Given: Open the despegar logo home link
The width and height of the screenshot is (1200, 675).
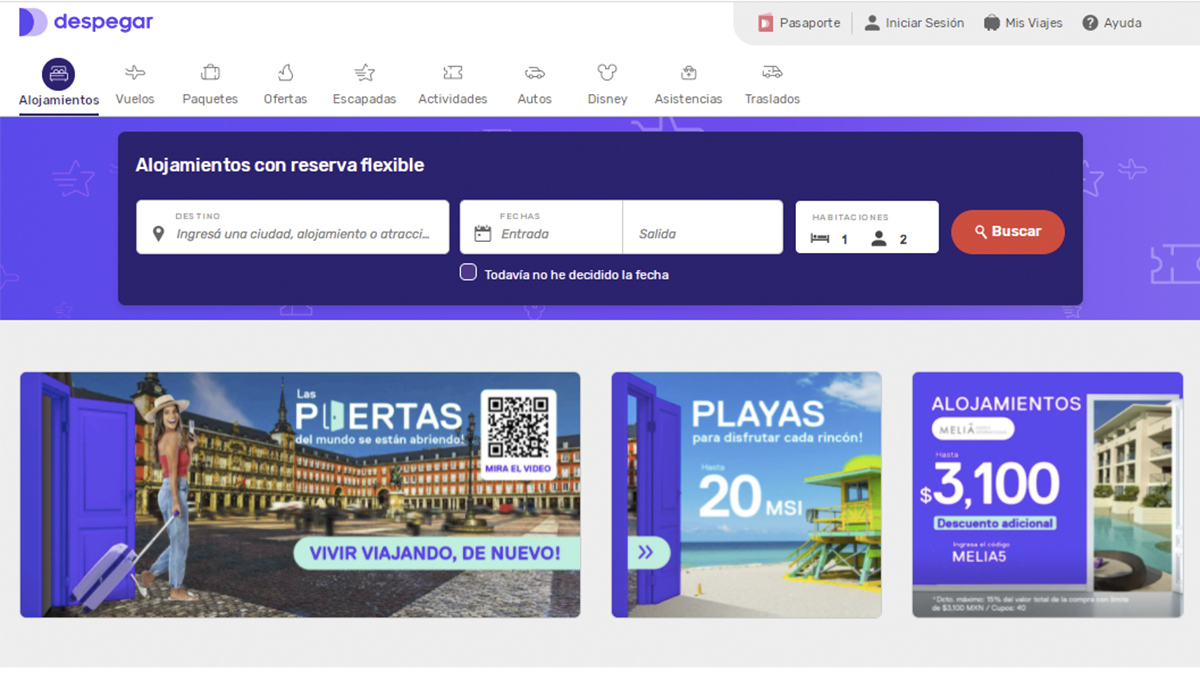Looking at the screenshot, I should (86, 22).
